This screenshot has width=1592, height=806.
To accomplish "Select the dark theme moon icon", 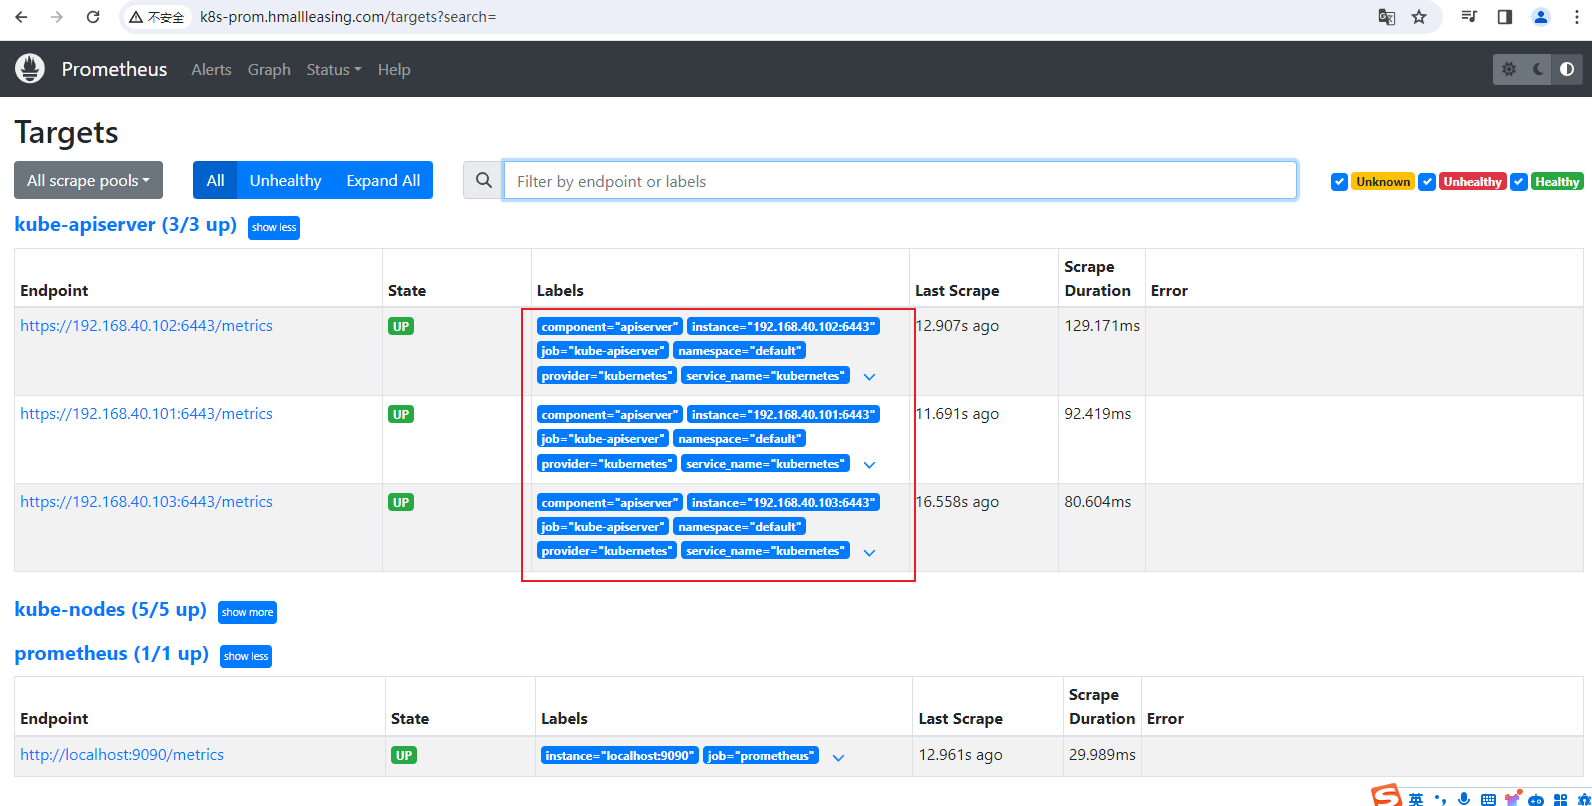I will pyautogui.click(x=1538, y=69).
